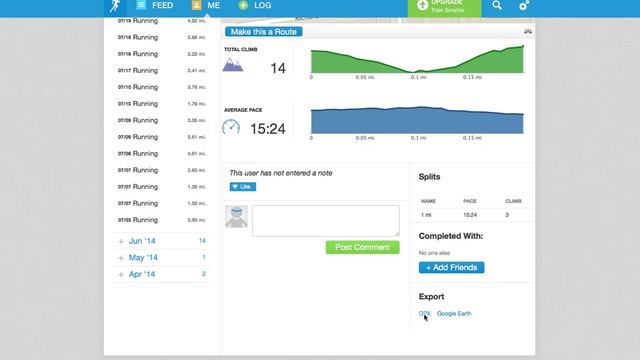
Task: Export activity as GPX
Action: pyautogui.click(x=424, y=313)
